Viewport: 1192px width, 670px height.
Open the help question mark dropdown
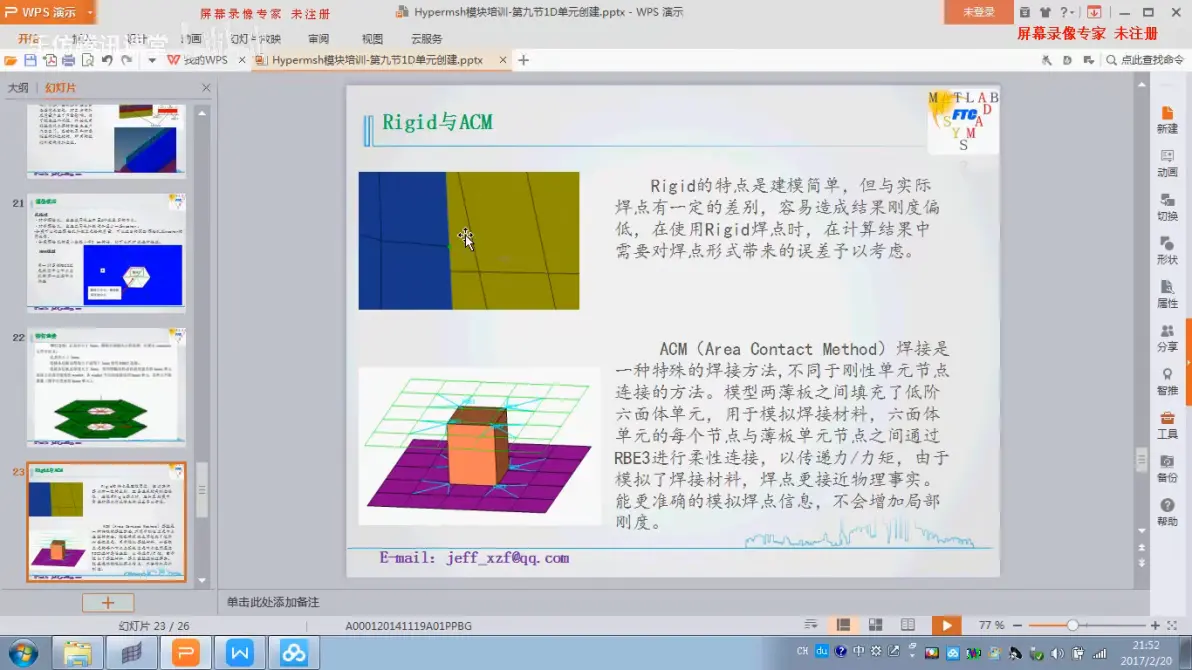1067,12
